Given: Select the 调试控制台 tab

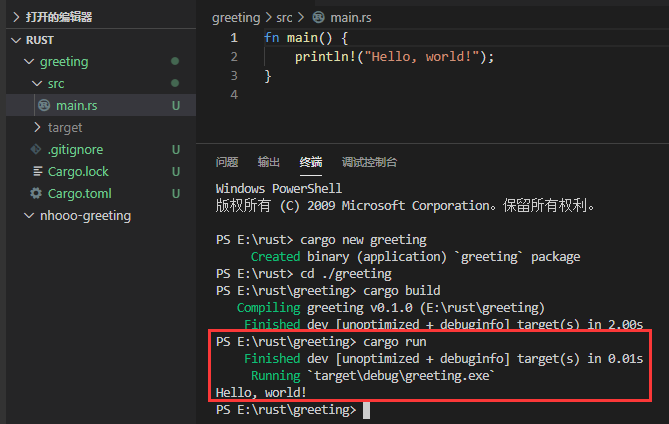Looking at the screenshot, I should pos(369,162).
